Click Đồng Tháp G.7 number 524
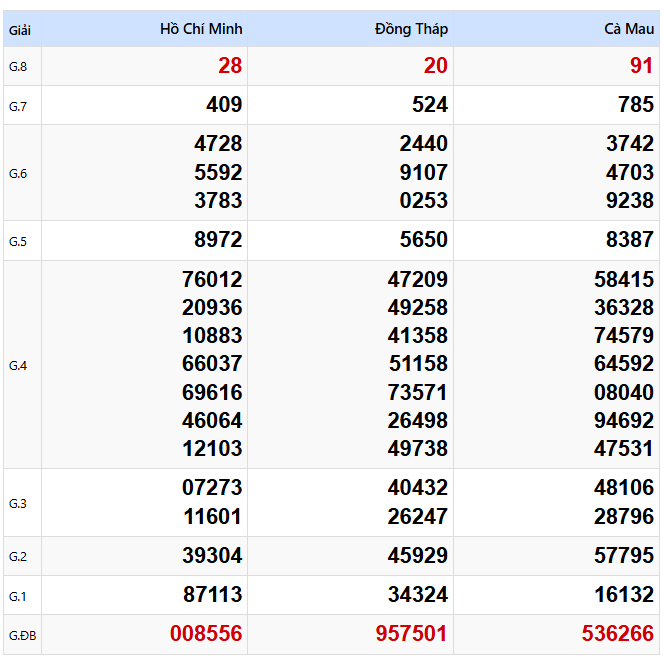 click(x=430, y=105)
